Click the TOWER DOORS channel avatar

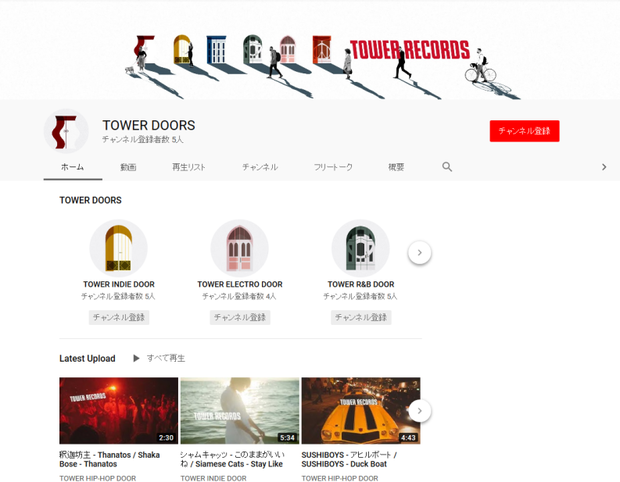pos(66,131)
